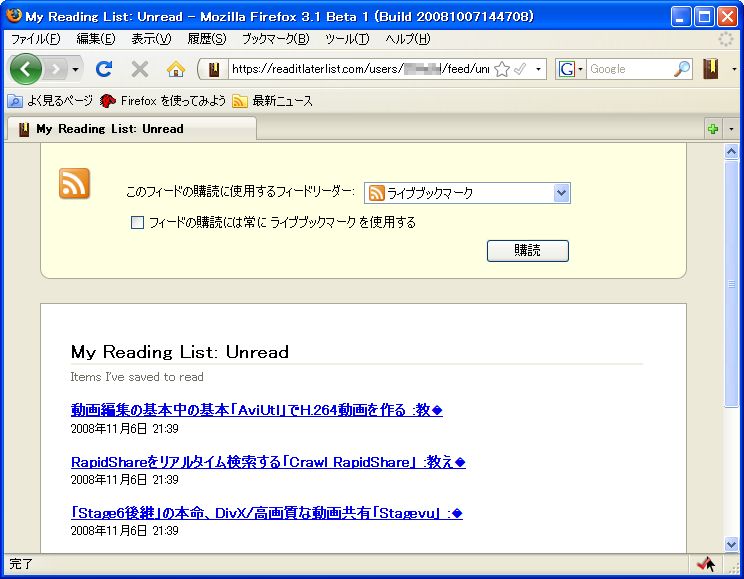This screenshot has height=579, width=744.
Task: Click the My Reading List: Unread heading
Action: click(180, 352)
